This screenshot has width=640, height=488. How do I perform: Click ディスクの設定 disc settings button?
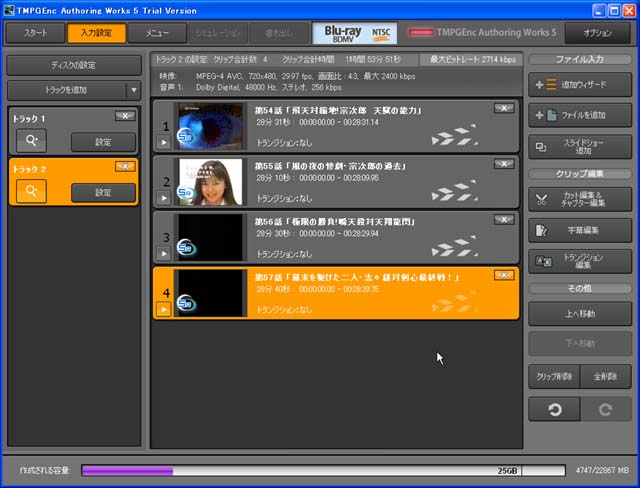tap(74, 65)
